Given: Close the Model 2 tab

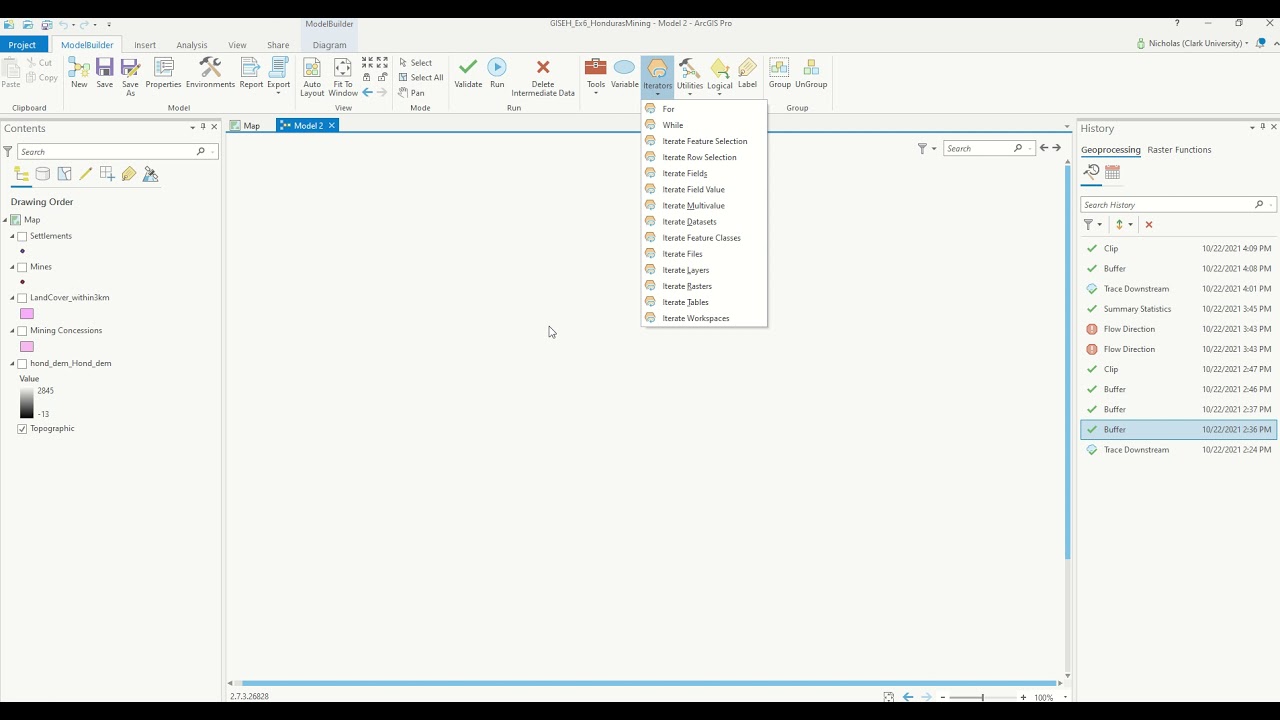Looking at the screenshot, I should tap(332, 125).
